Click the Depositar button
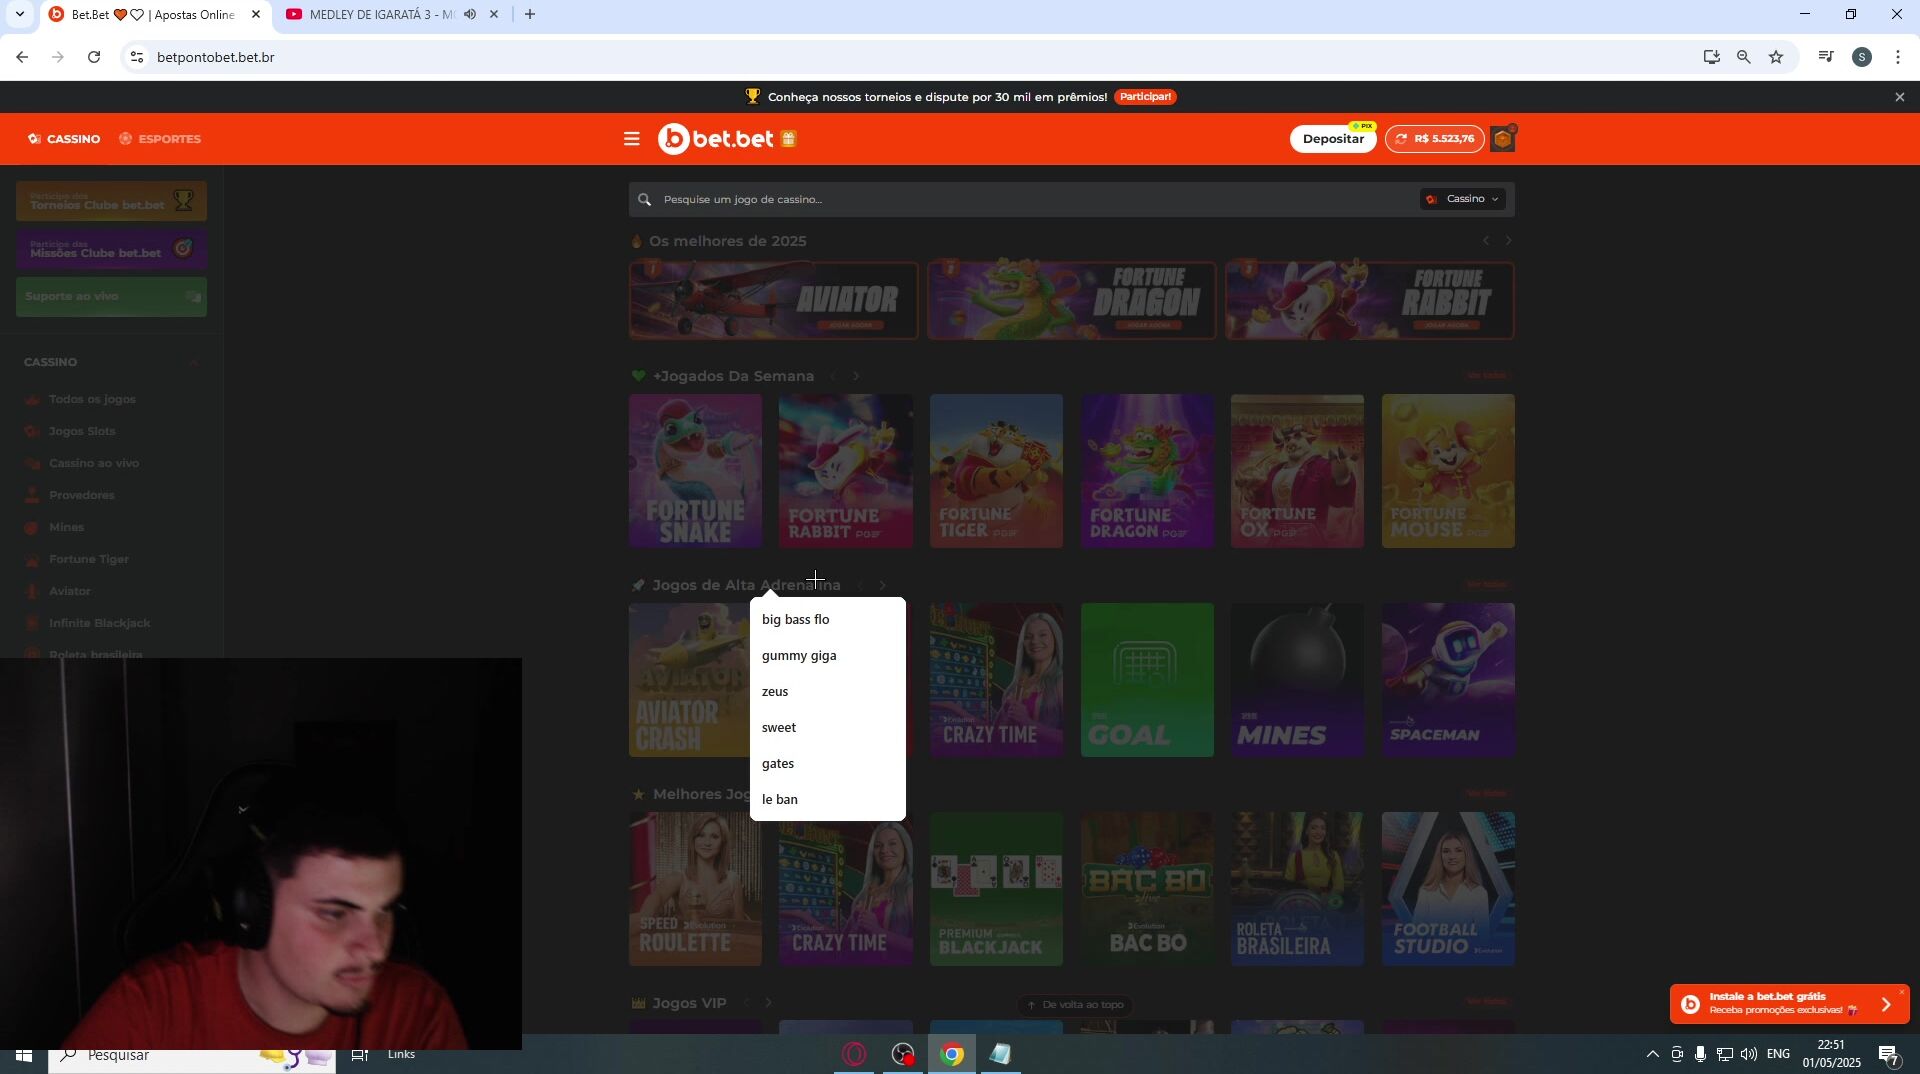This screenshot has height=1074, width=1920. tap(1333, 139)
